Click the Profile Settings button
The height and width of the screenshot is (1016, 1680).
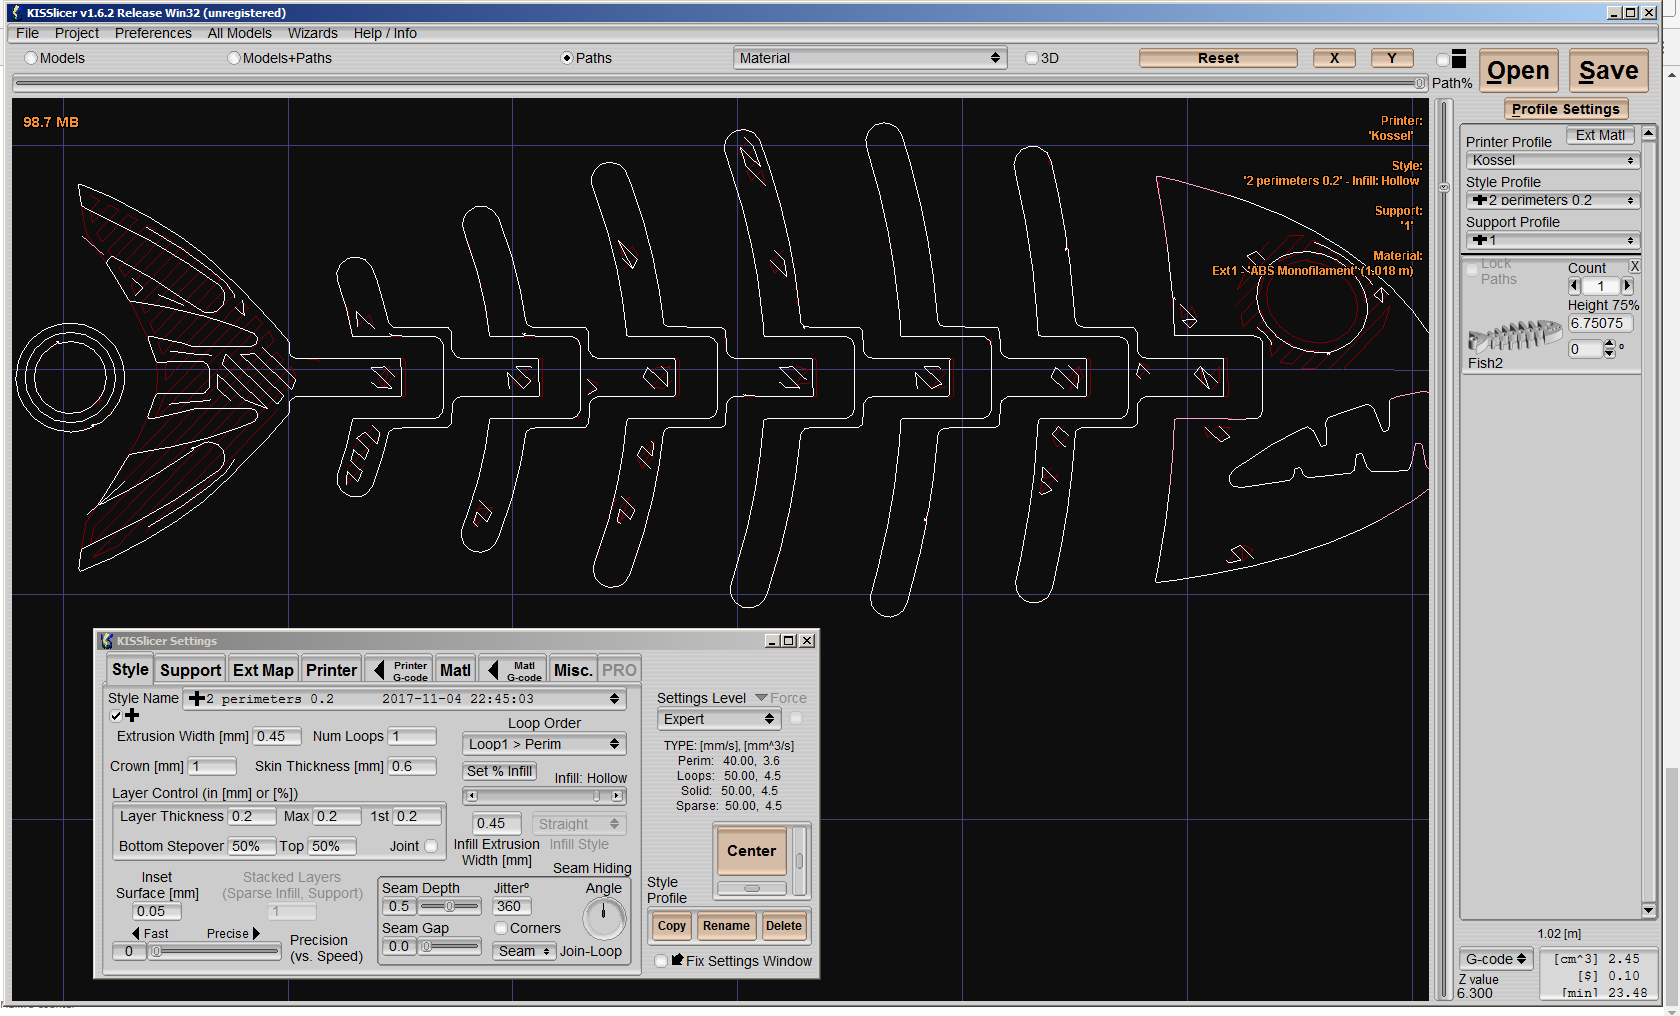(x=1565, y=109)
